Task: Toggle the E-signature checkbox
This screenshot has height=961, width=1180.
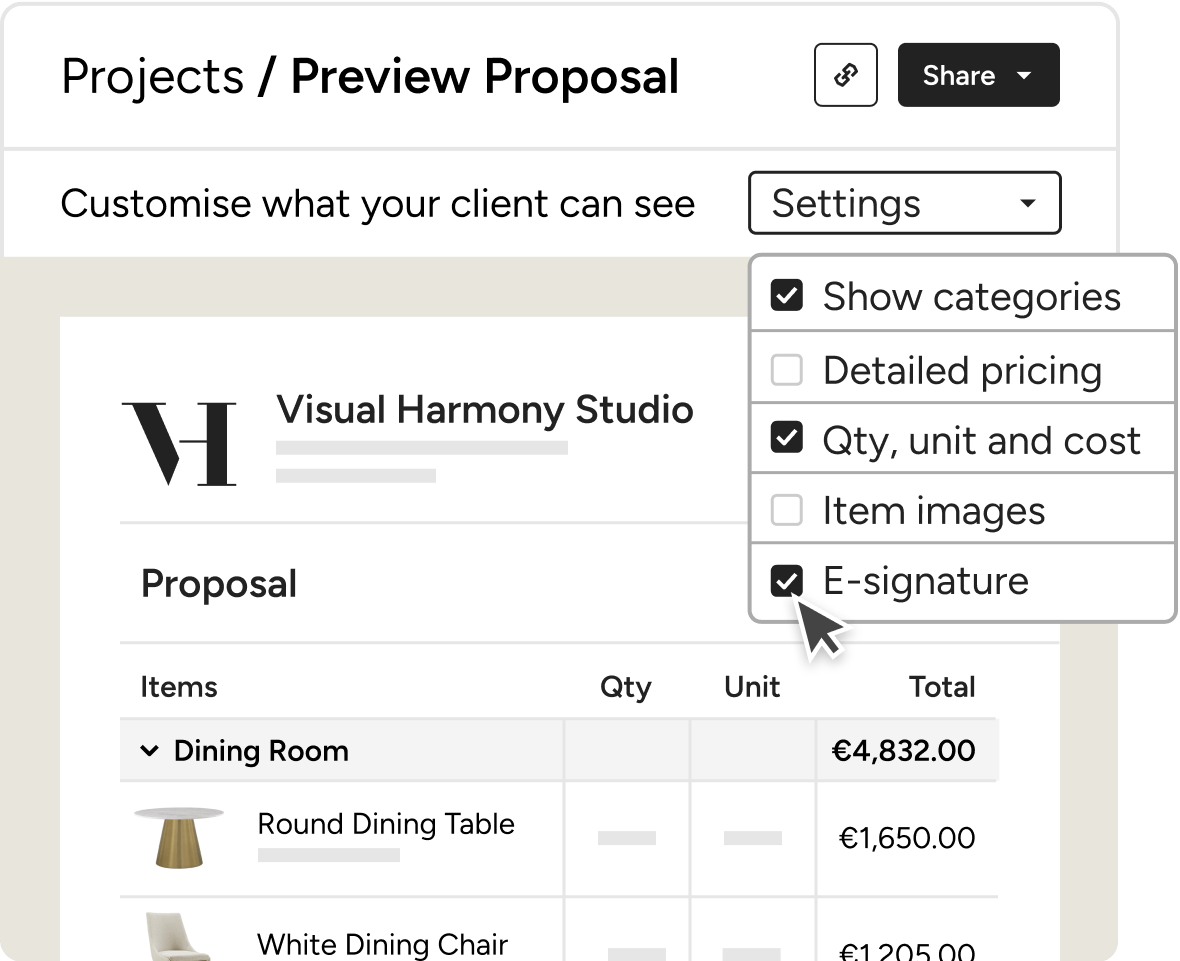Action: (786, 580)
